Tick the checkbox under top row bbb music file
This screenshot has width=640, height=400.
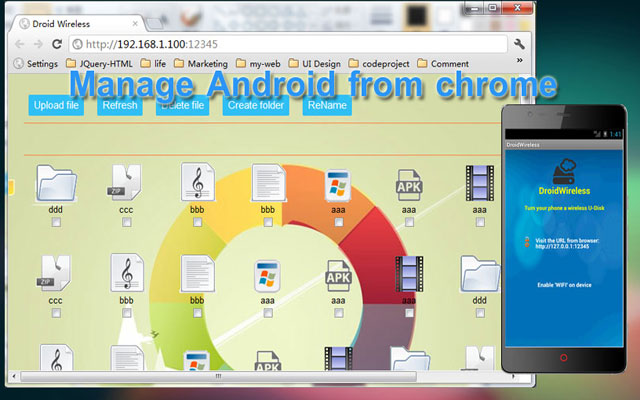point(198,222)
